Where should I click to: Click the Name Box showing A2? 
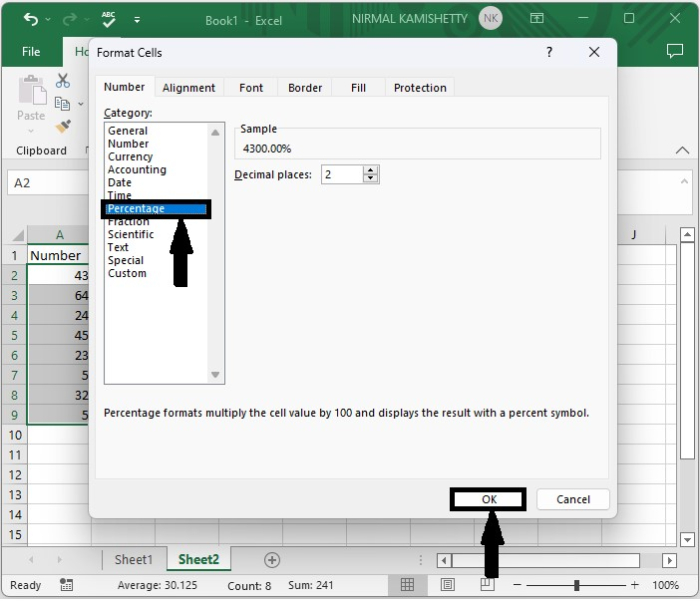coord(48,183)
